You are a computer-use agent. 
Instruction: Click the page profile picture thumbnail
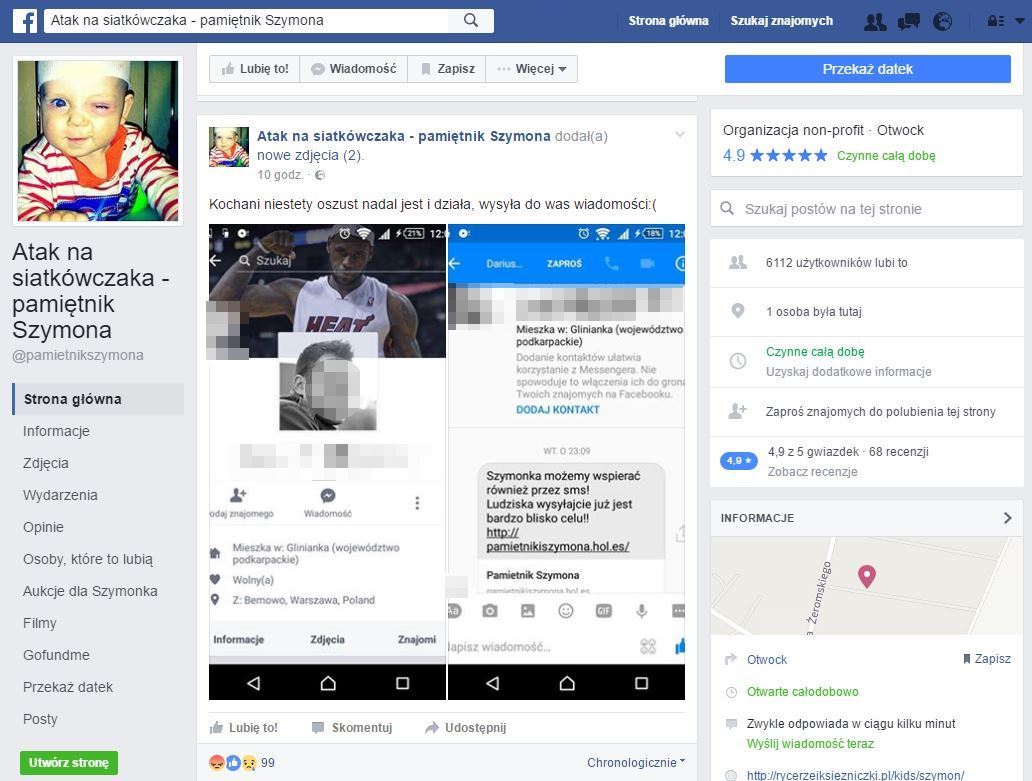tap(98, 140)
